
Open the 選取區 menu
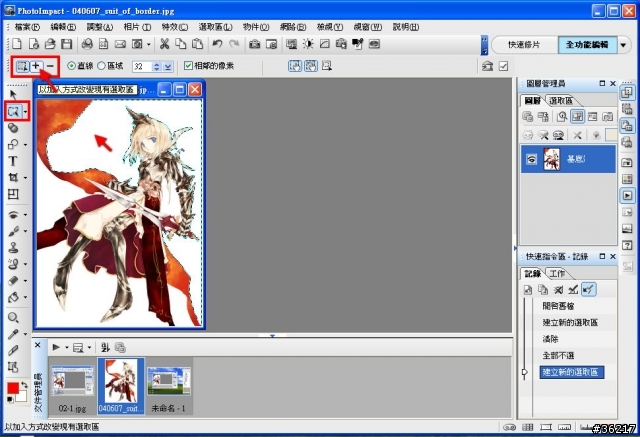click(x=215, y=27)
